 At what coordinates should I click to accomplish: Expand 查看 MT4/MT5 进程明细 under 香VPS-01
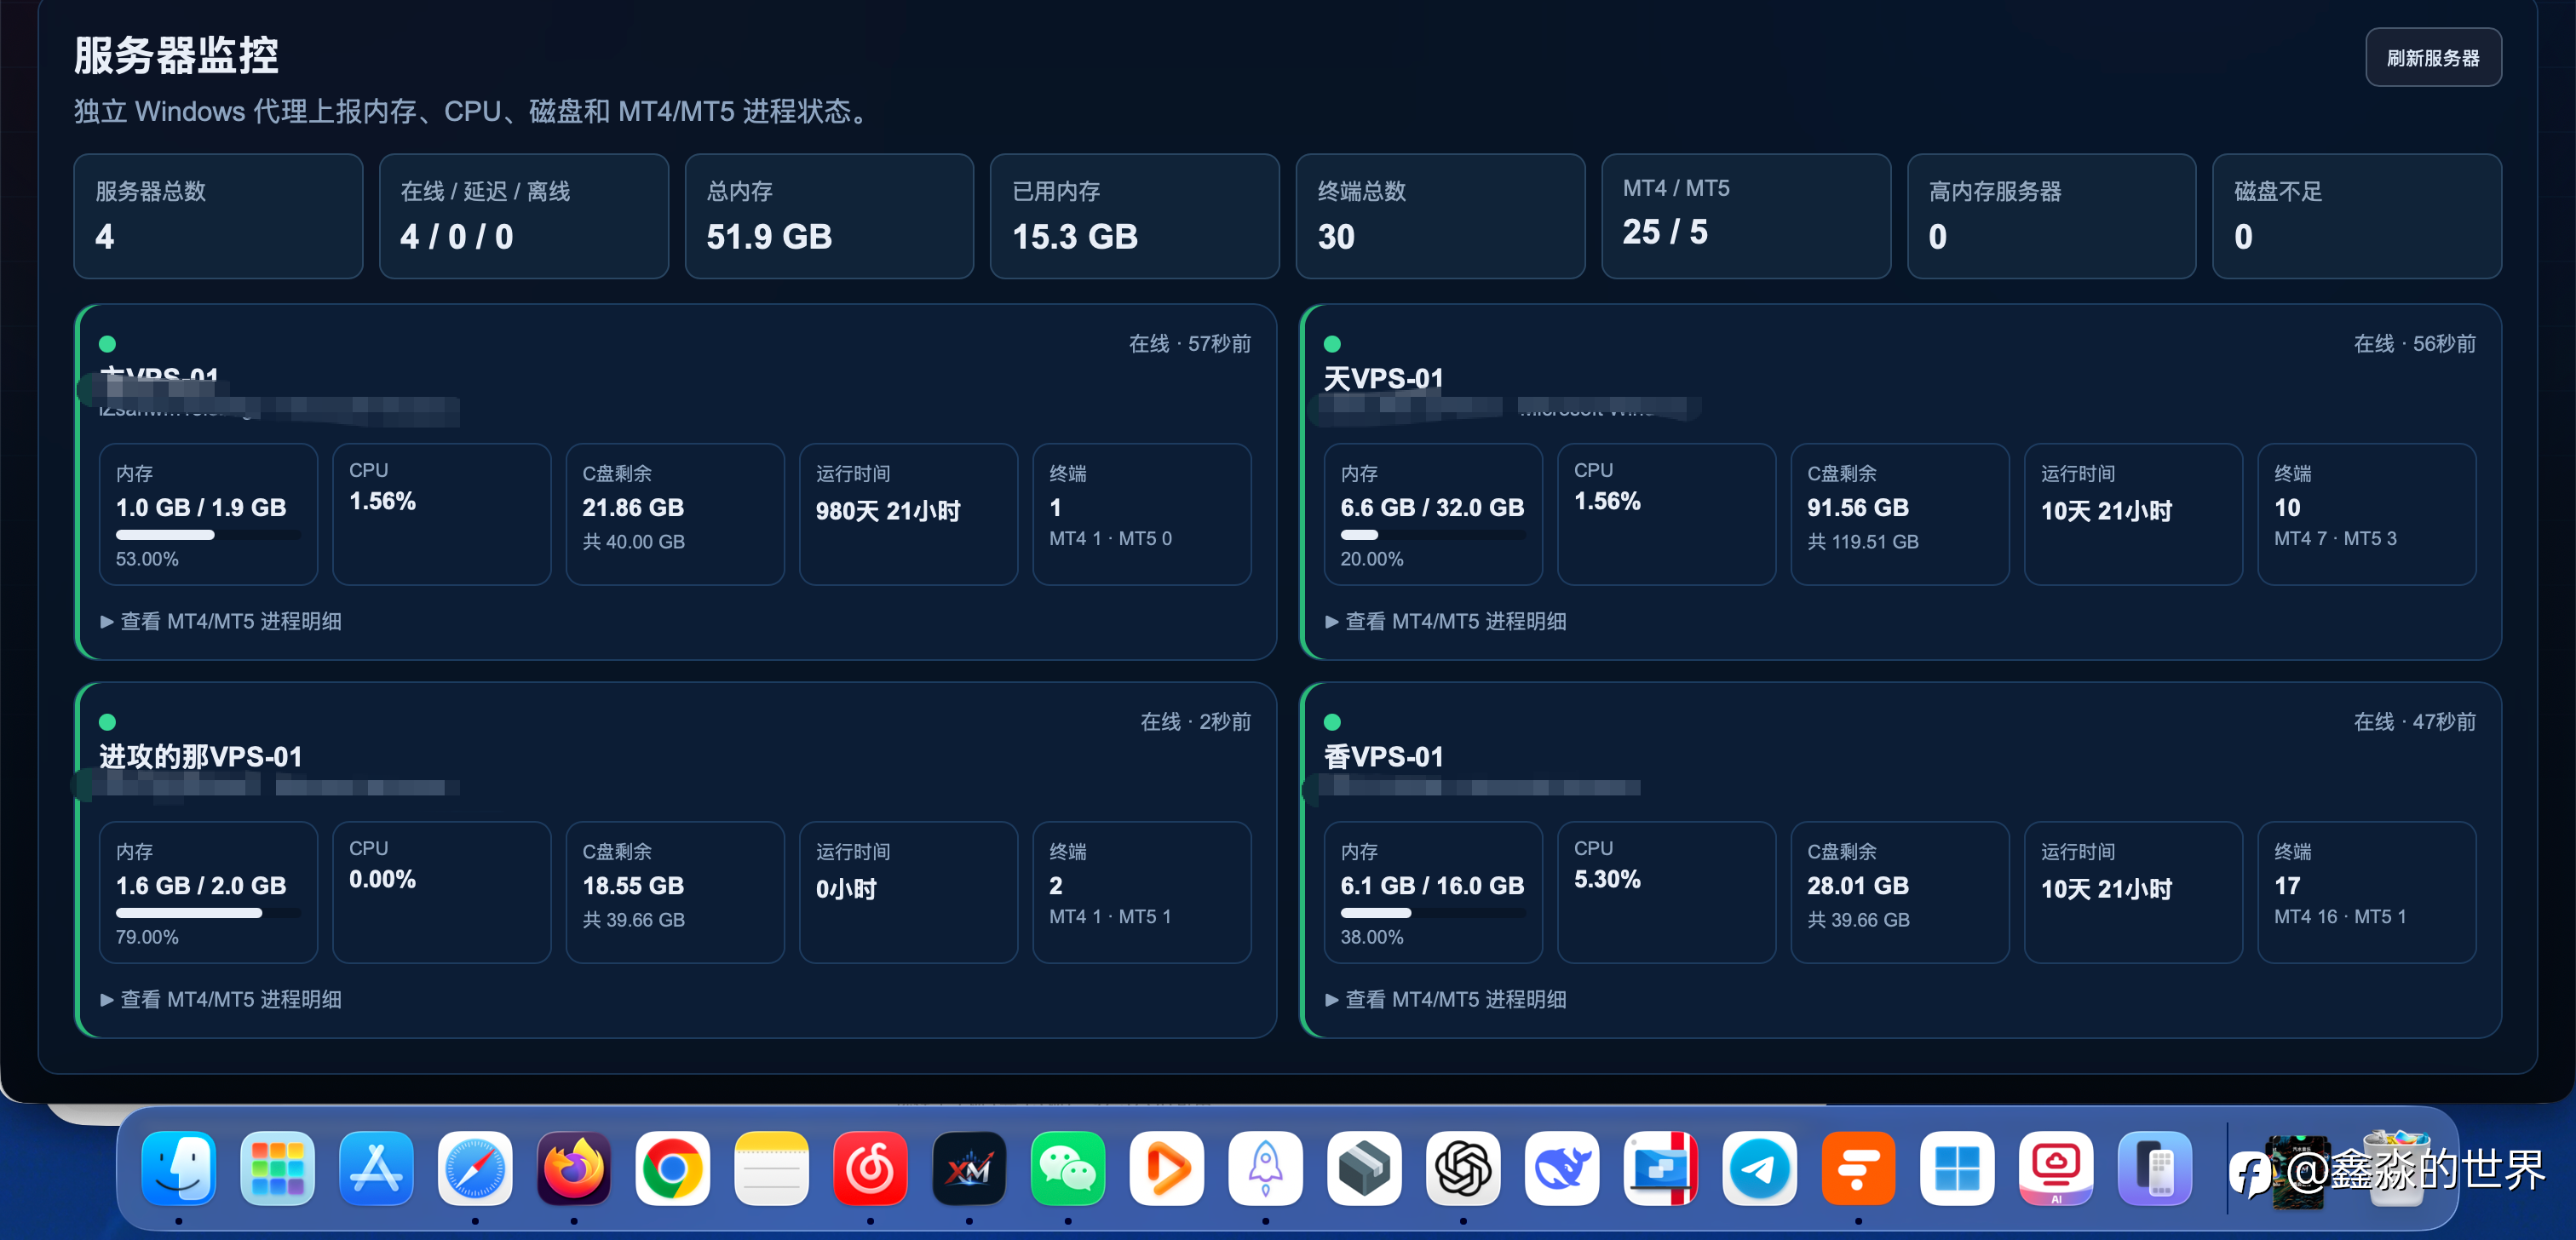point(1446,999)
